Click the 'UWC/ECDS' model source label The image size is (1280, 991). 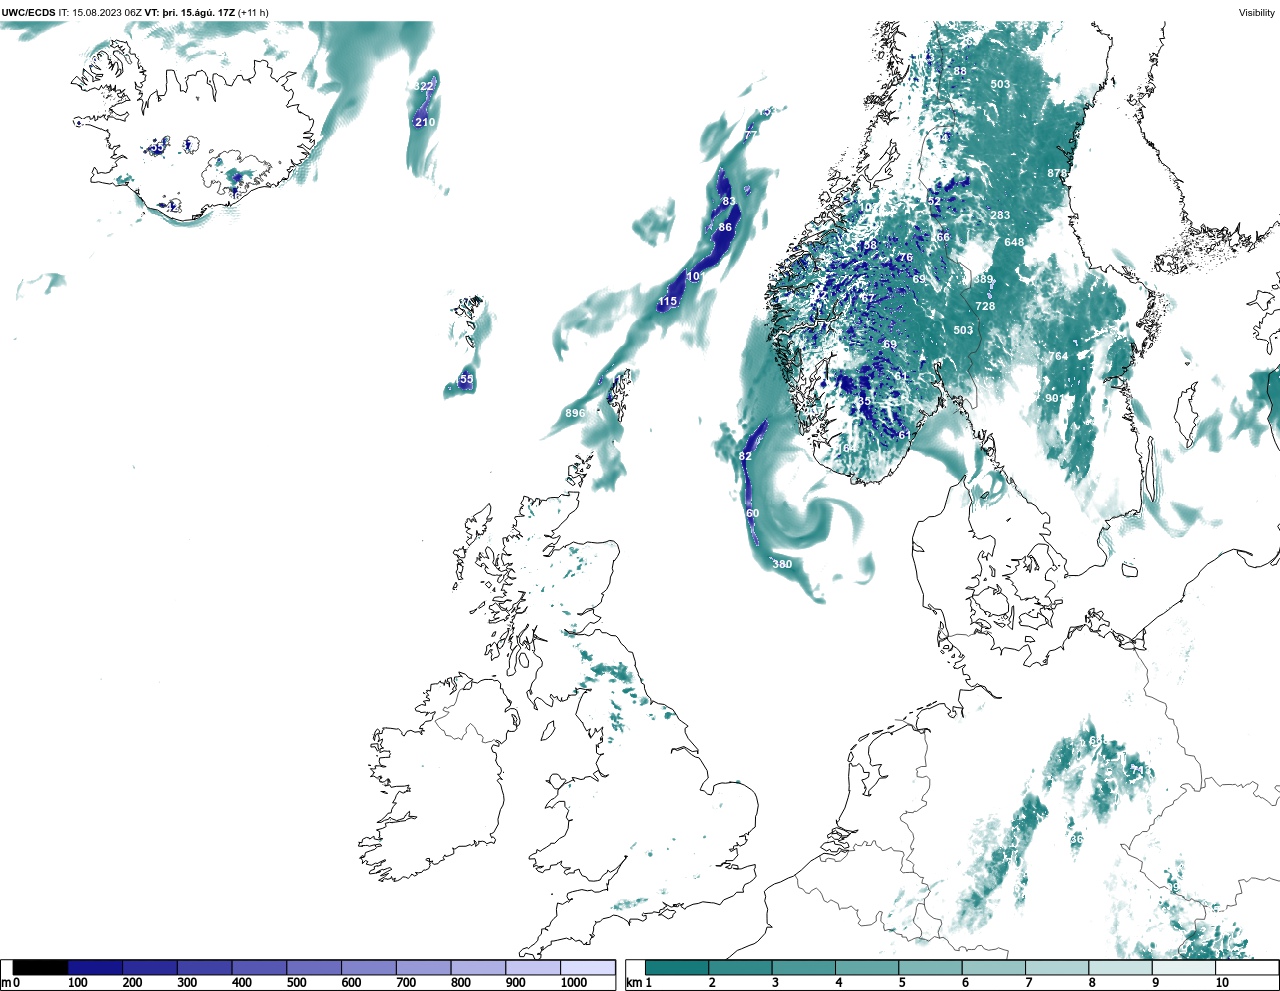coord(28,13)
